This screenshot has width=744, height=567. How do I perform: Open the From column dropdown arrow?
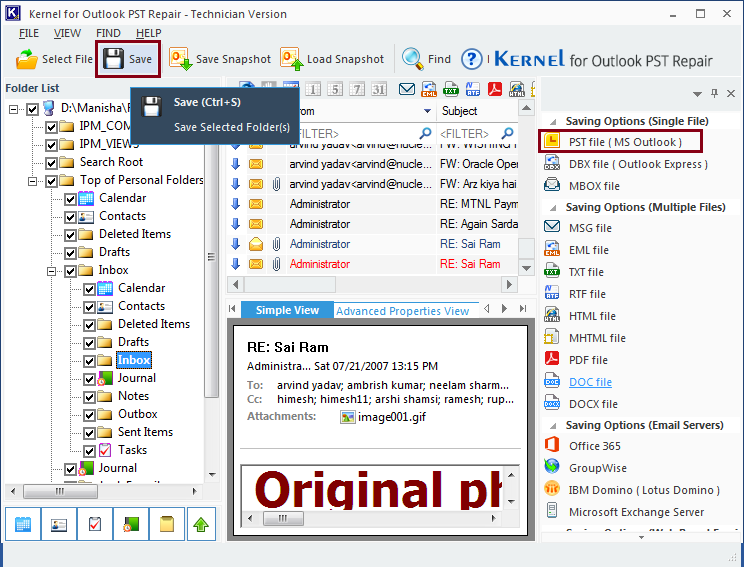[x=427, y=111]
